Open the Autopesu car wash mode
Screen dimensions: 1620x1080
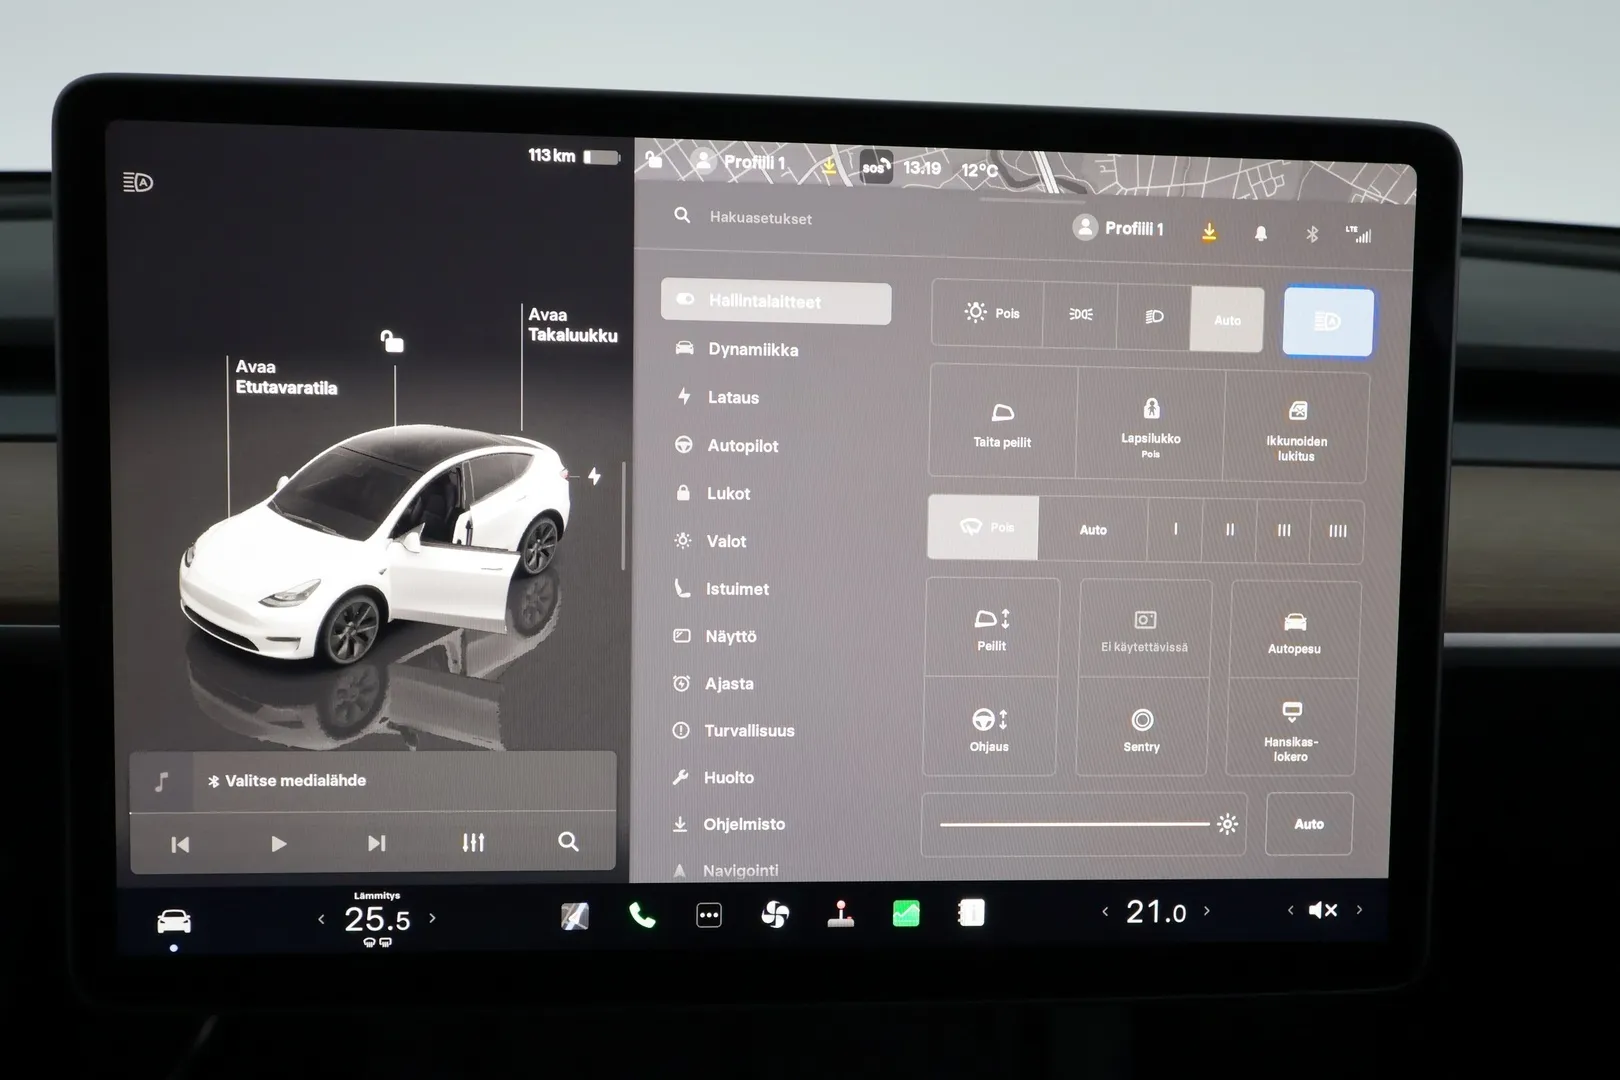[1294, 631]
